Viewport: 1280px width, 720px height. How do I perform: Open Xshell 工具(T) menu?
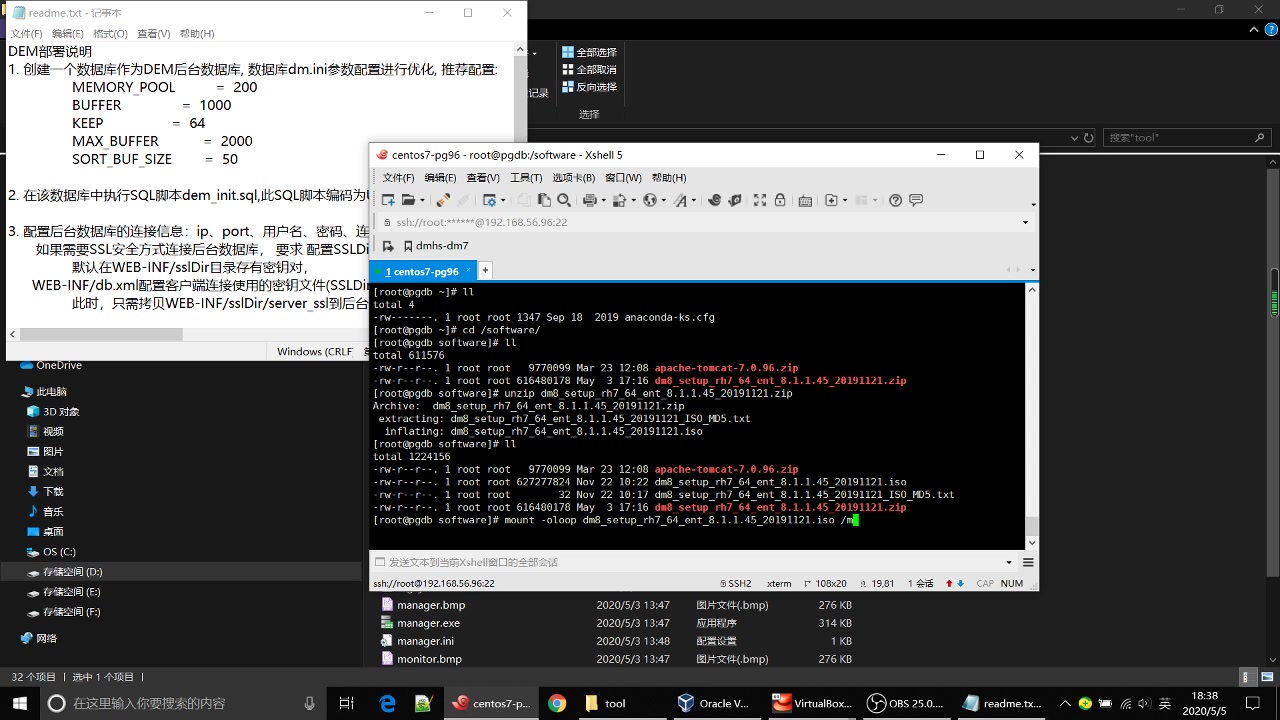(526, 178)
